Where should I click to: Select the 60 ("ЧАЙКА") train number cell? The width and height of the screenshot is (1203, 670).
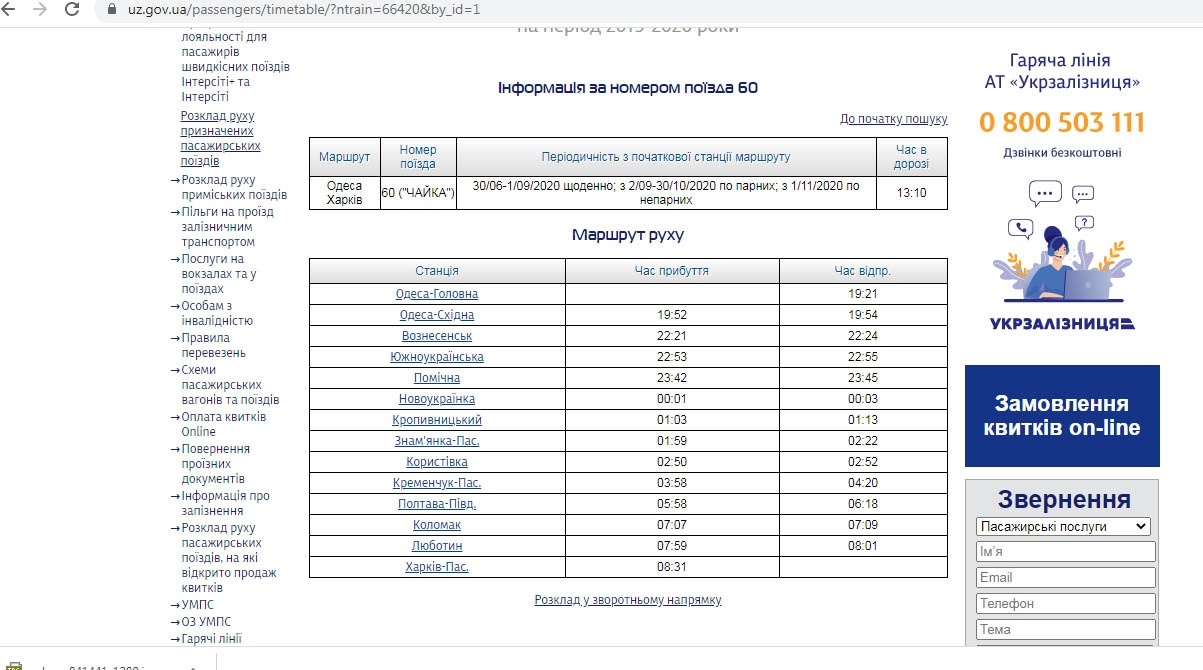tap(418, 193)
